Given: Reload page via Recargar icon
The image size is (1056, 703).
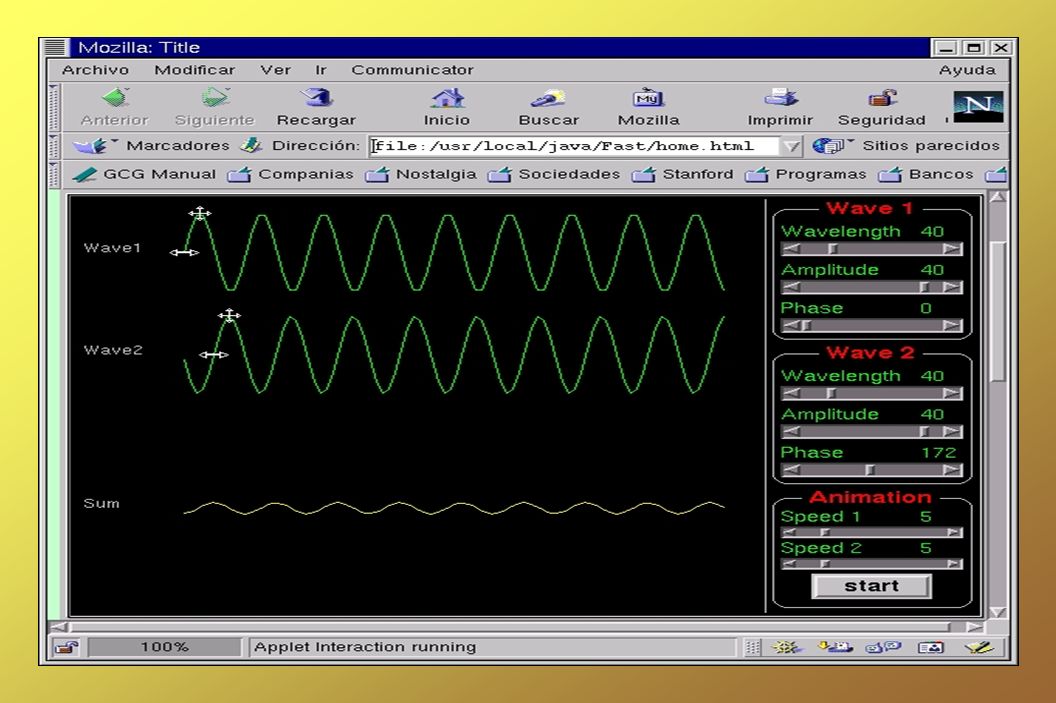Looking at the screenshot, I should pos(316,108).
